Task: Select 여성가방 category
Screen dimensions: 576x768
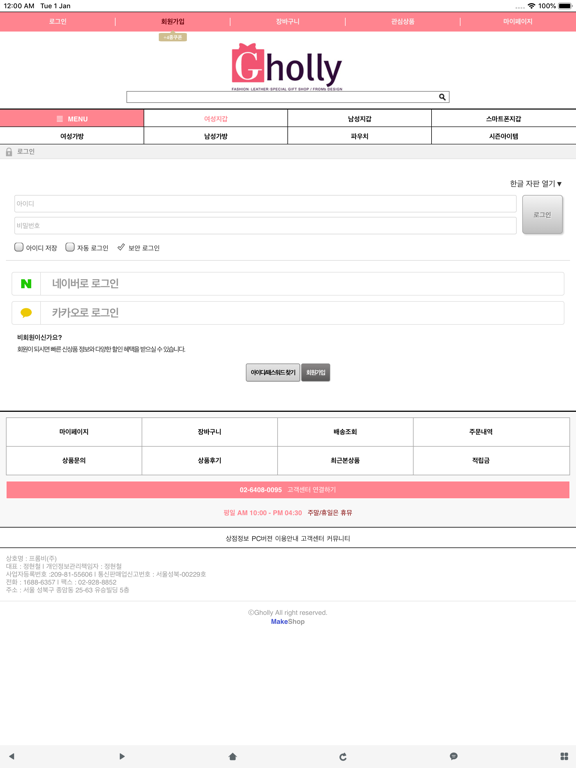Action: click(72, 136)
